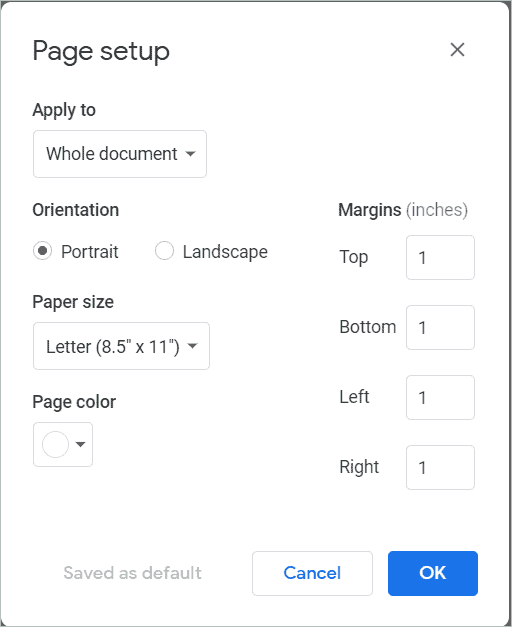
Task: Select Landscape orientation
Action: click(164, 251)
